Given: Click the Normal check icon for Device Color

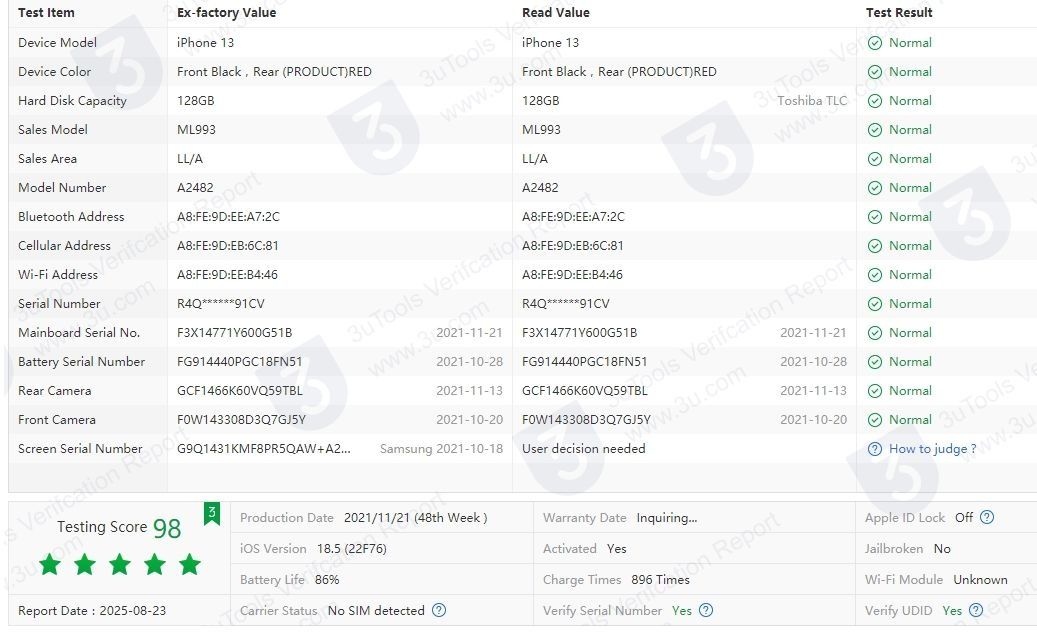Looking at the screenshot, I should click(x=874, y=72).
